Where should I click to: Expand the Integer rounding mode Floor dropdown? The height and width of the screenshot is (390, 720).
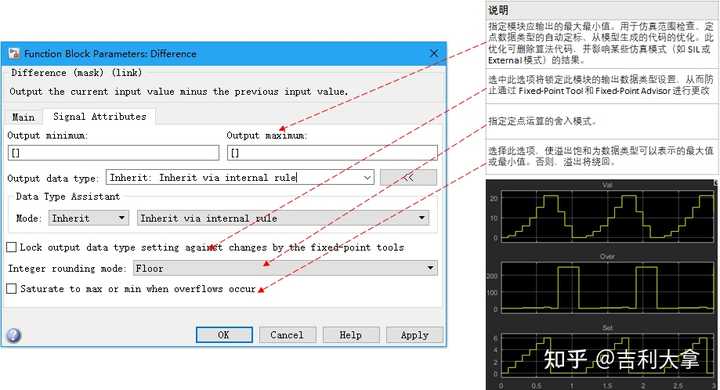285,268
